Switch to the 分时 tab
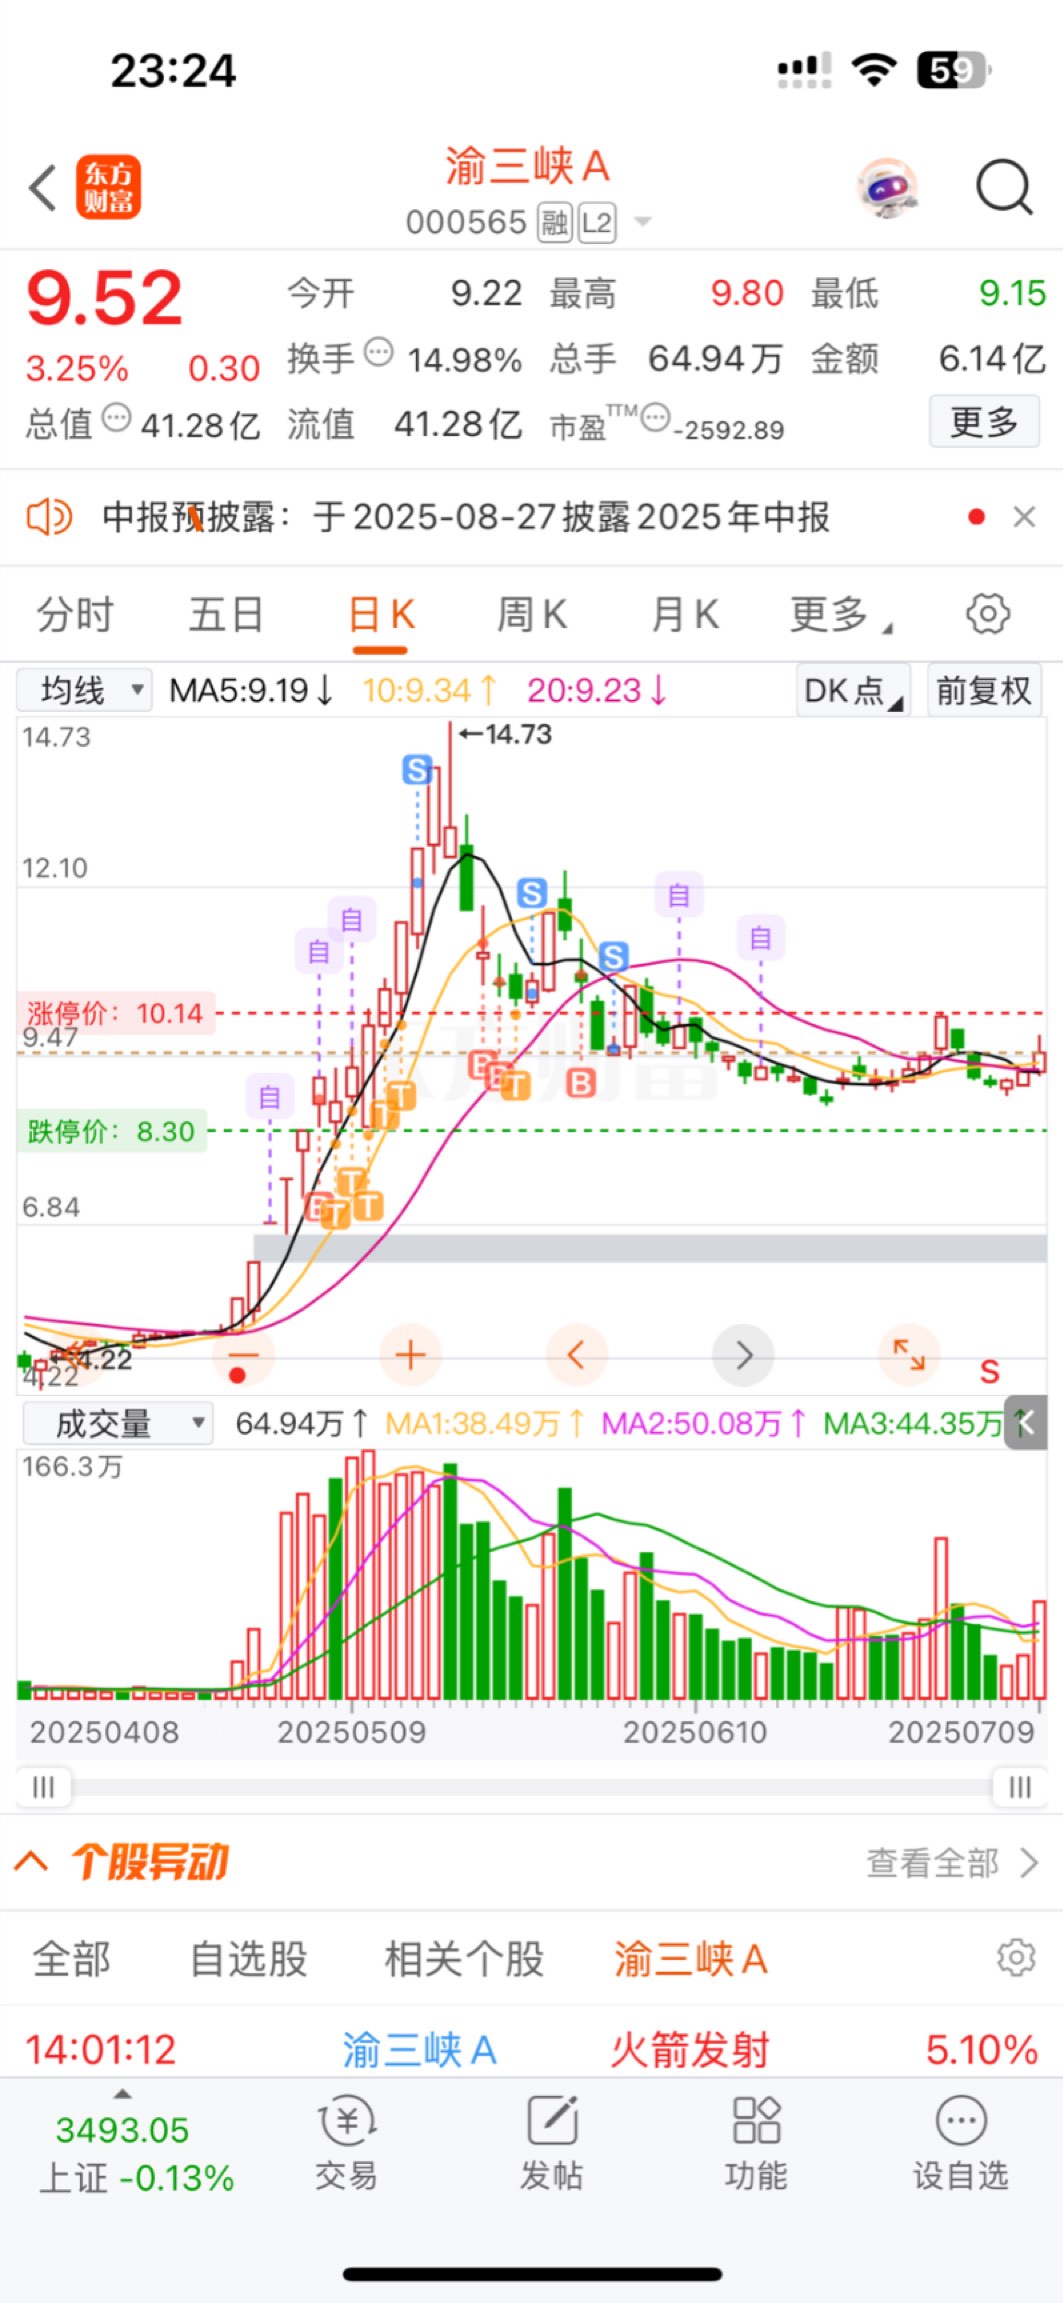This screenshot has width=1063, height=2303. pyautogui.click(x=75, y=614)
